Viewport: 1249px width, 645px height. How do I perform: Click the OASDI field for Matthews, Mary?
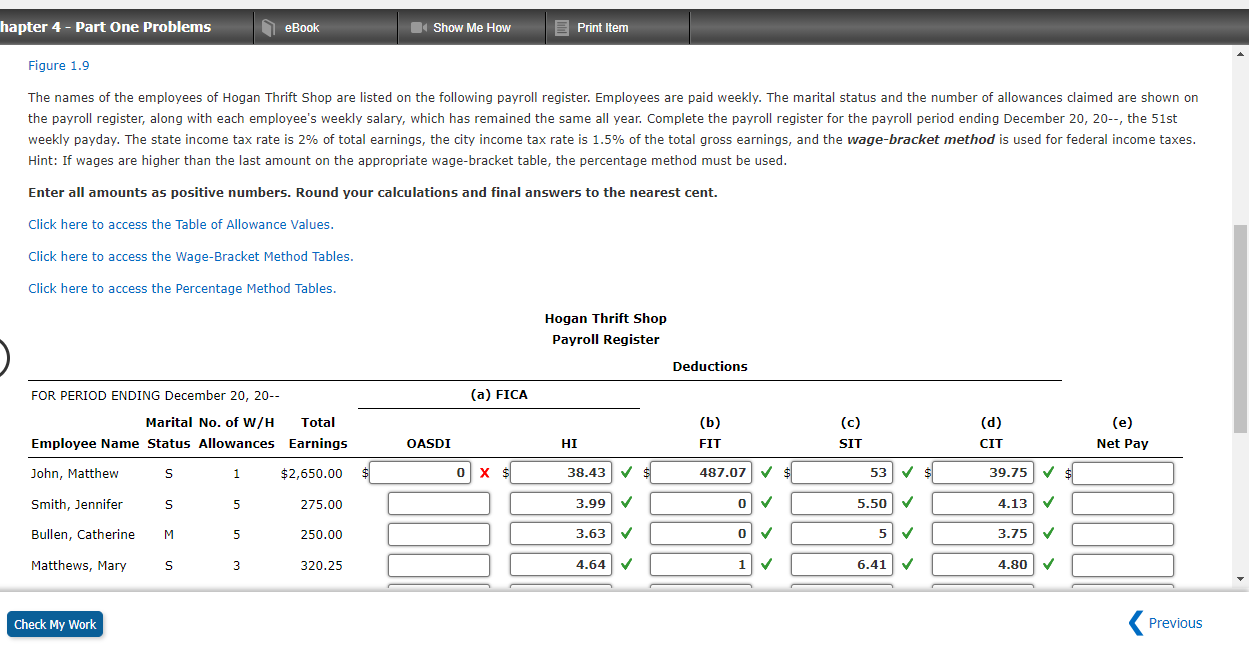[439, 565]
